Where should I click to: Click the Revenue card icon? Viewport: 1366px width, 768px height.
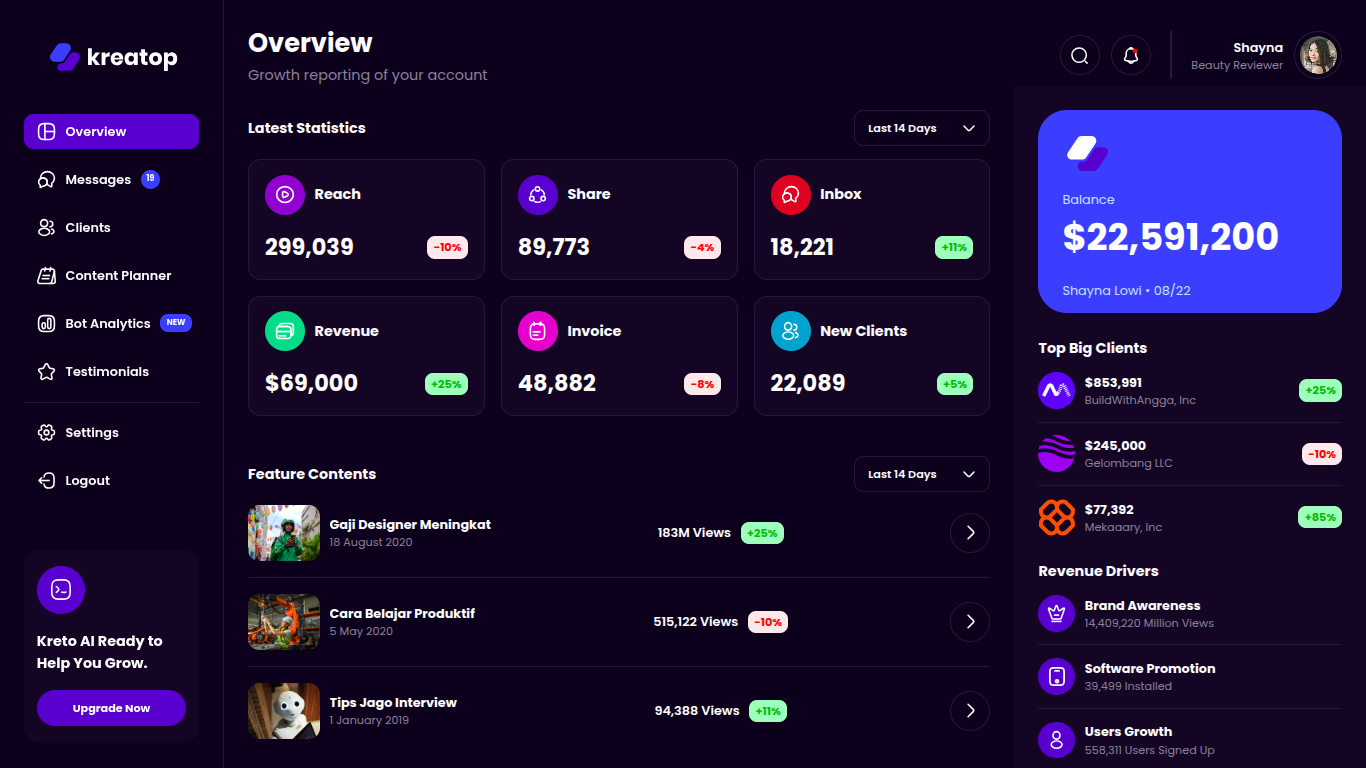point(284,331)
